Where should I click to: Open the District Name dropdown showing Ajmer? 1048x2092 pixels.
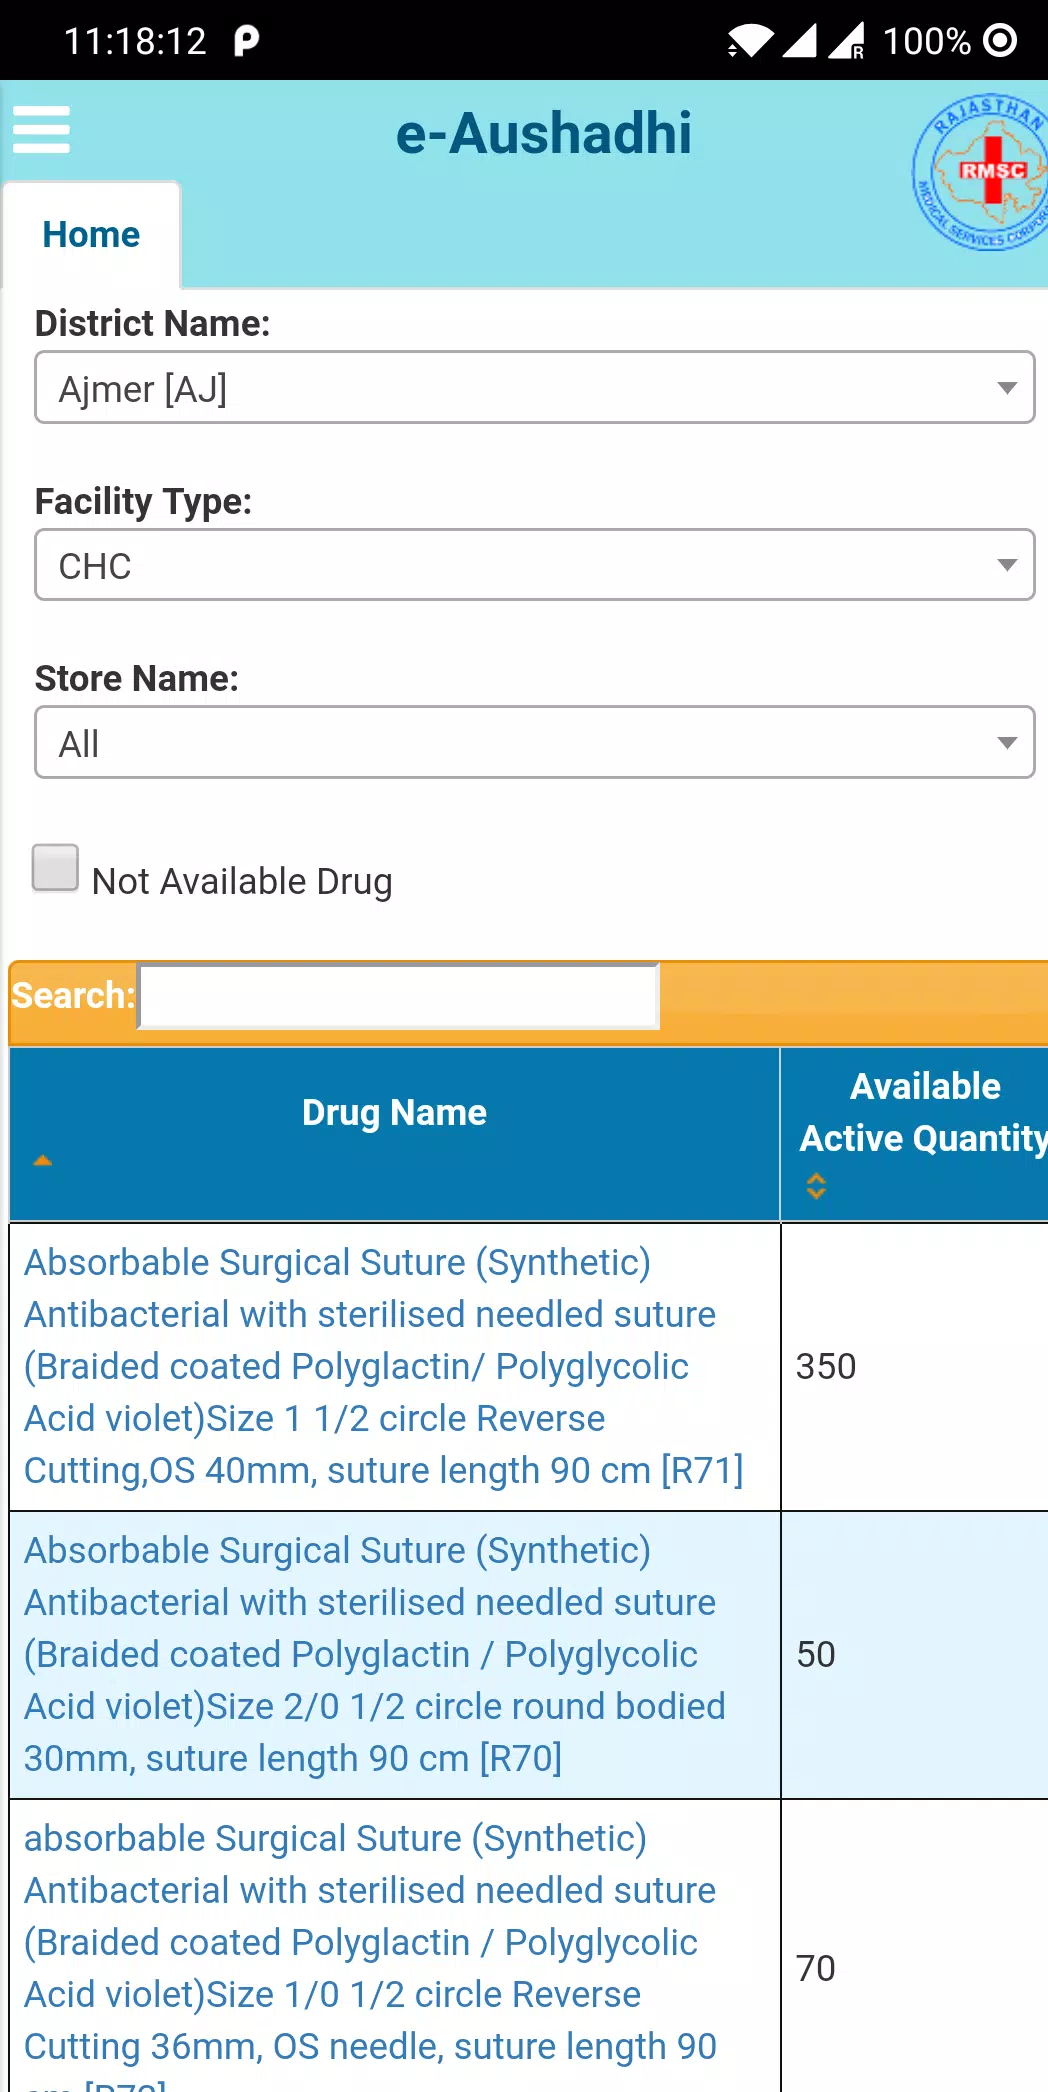pos(535,387)
